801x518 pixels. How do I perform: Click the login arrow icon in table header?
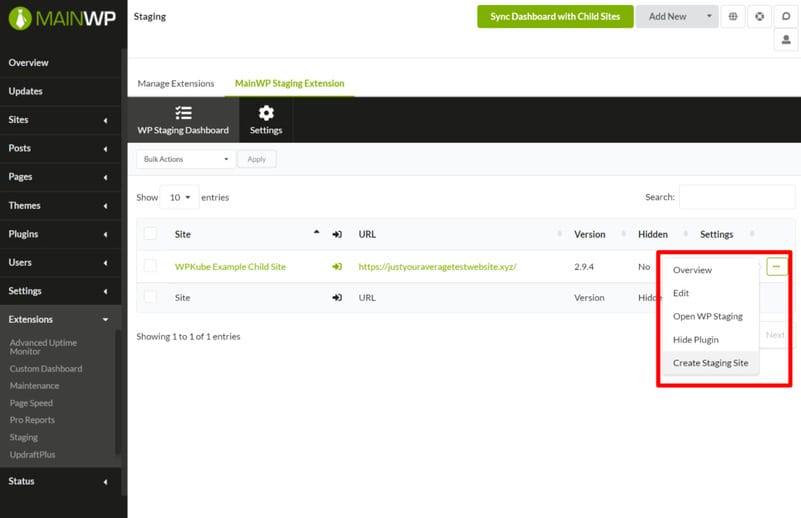(x=337, y=234)
